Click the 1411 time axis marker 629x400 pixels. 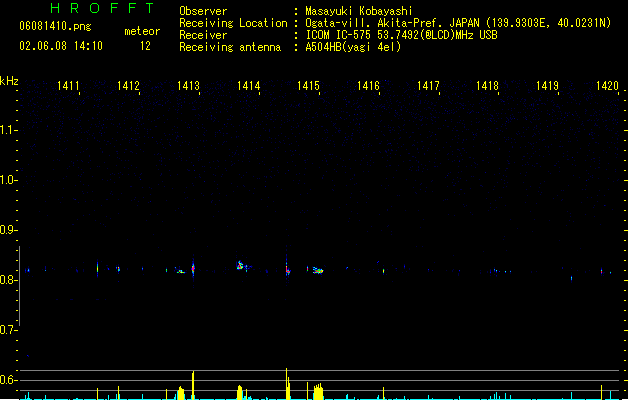68,86
